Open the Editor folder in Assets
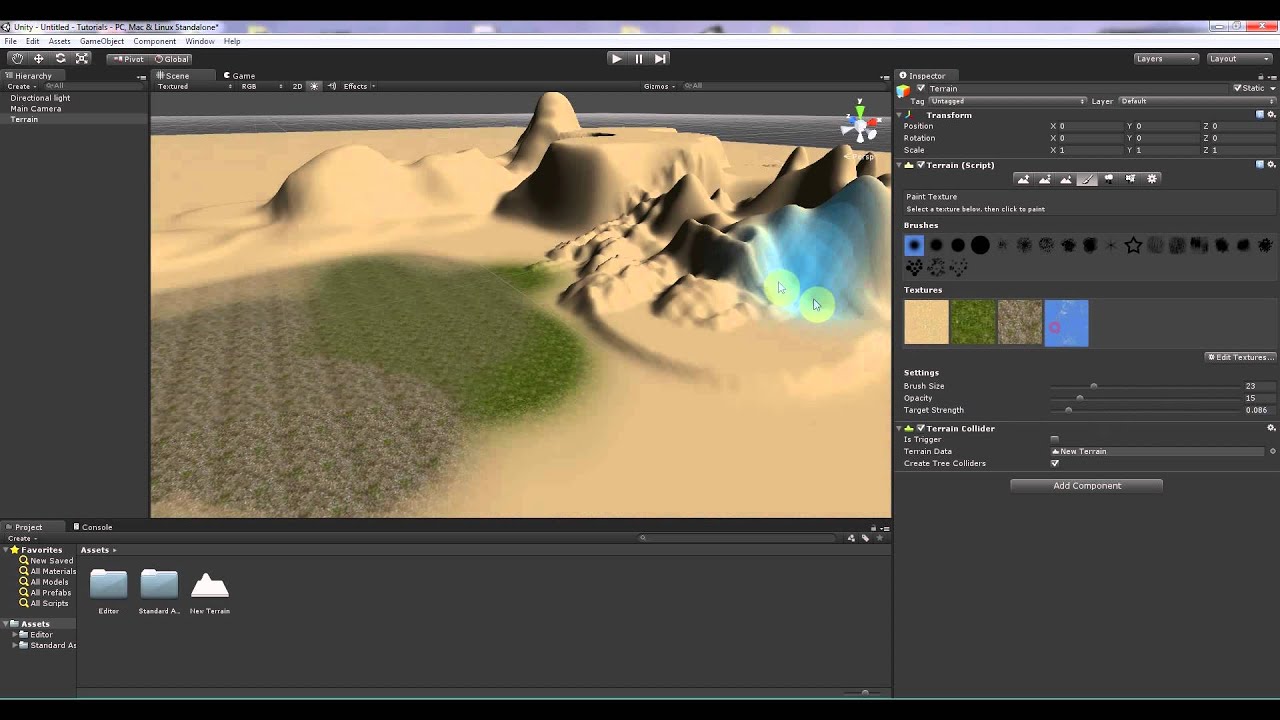 (x=108, y=584)
